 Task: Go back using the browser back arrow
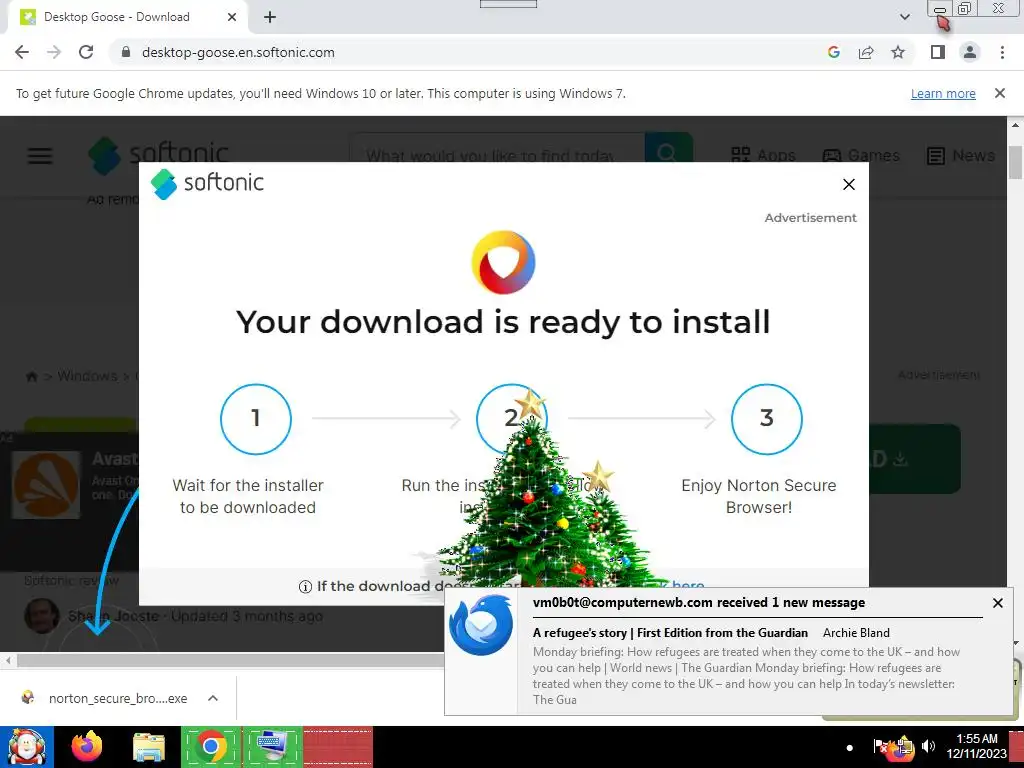click(22, 52)
